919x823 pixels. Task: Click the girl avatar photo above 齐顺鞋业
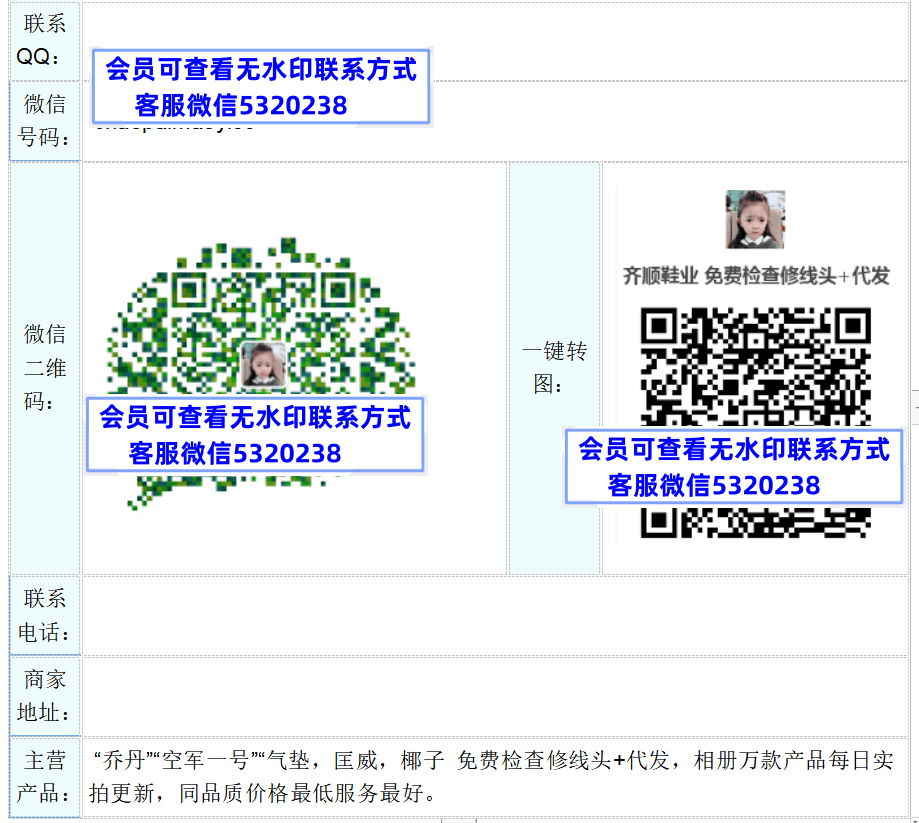(755, 219)
